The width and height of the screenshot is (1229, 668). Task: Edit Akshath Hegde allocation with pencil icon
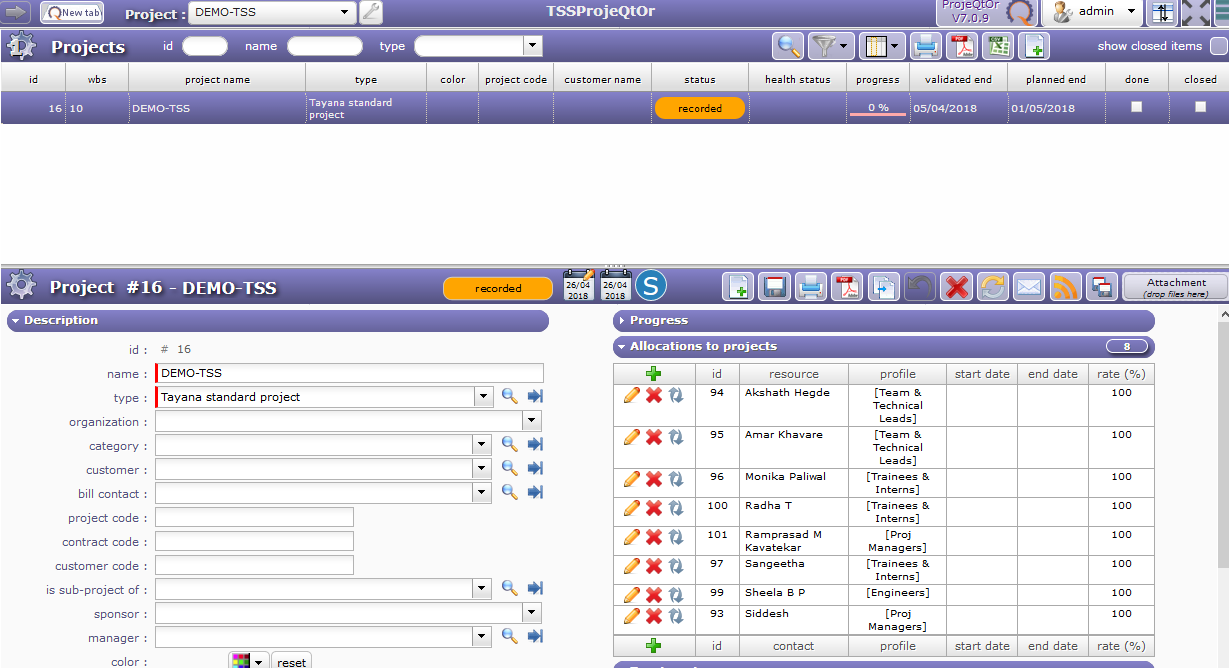tap(632, 396)
